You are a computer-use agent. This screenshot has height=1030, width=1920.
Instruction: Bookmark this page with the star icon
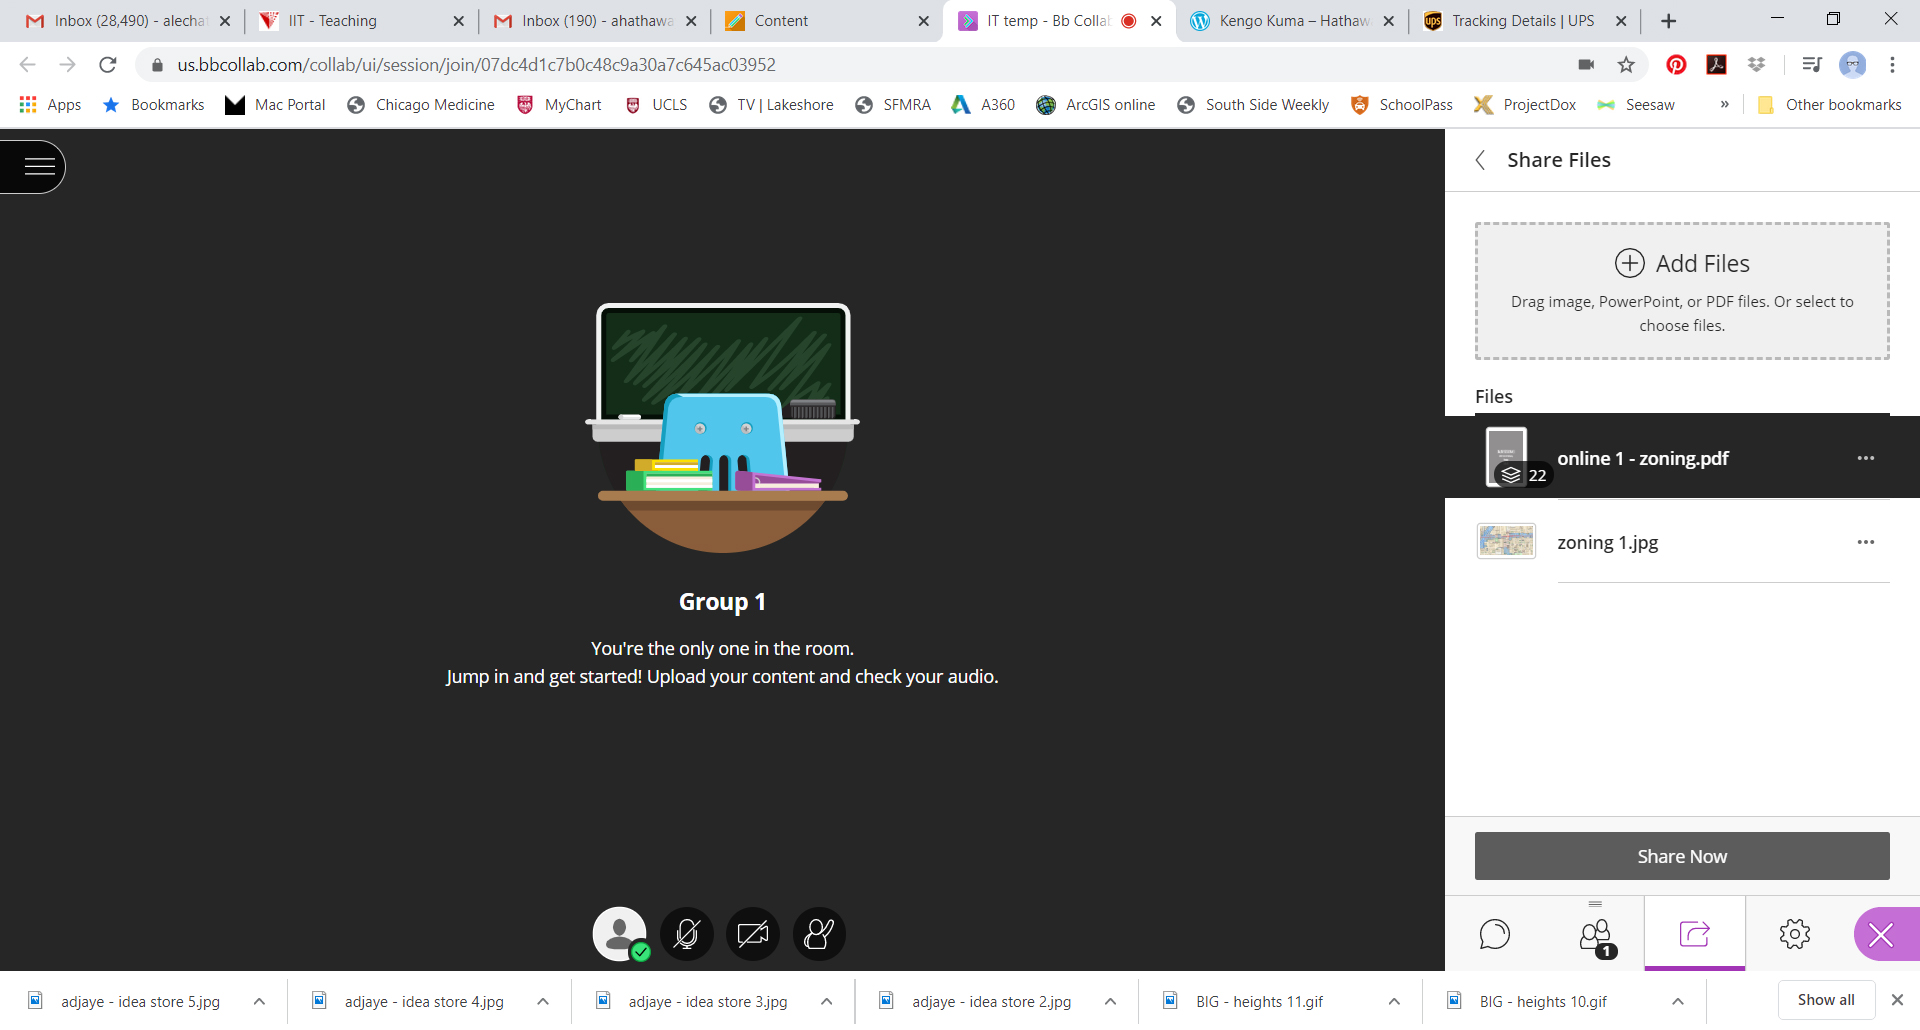coord(1626,65)
